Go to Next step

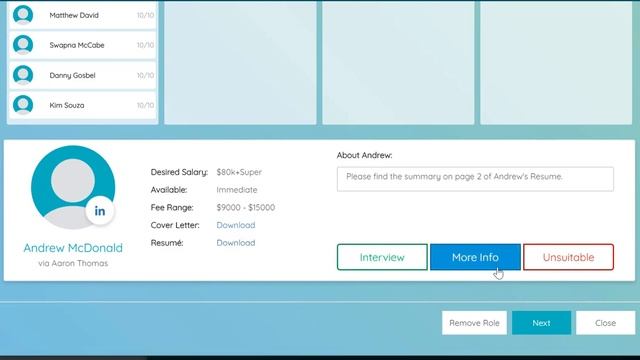click(541, 323)
